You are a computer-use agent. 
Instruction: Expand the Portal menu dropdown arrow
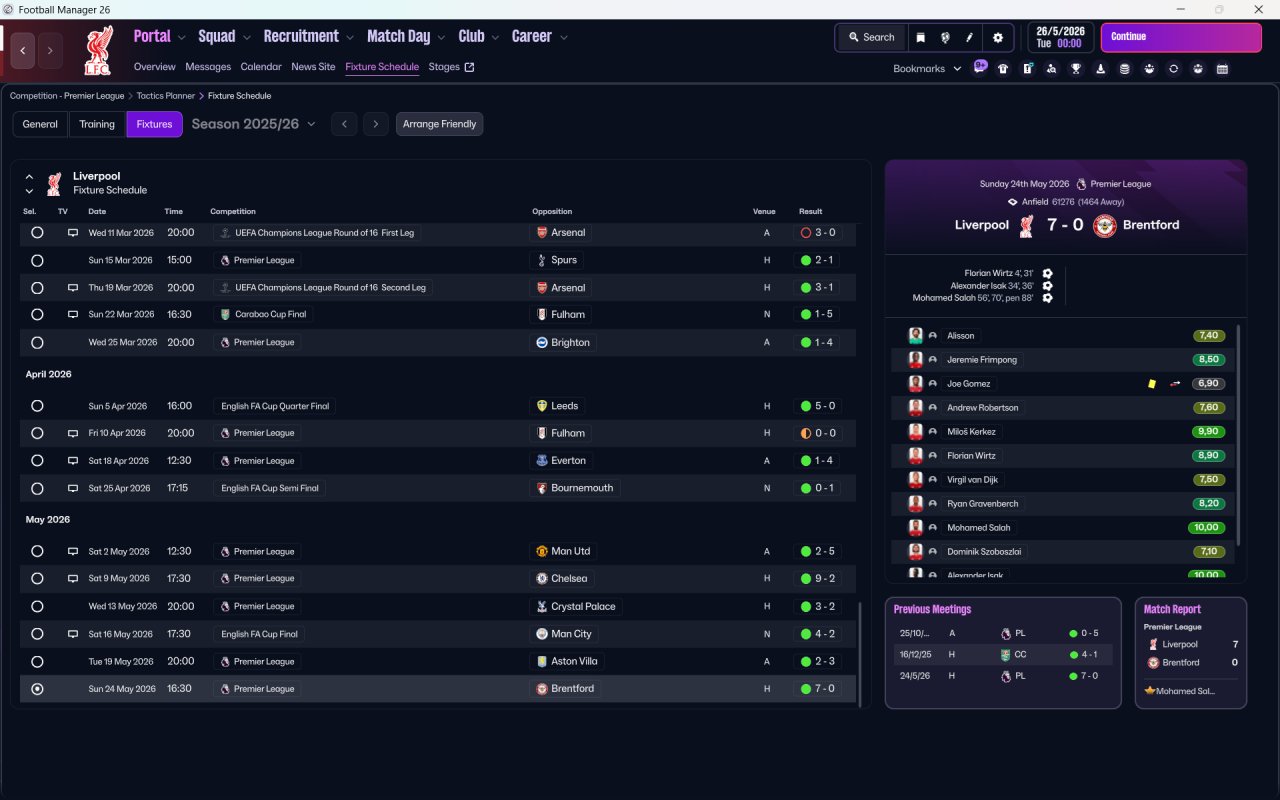coord(181,38)
